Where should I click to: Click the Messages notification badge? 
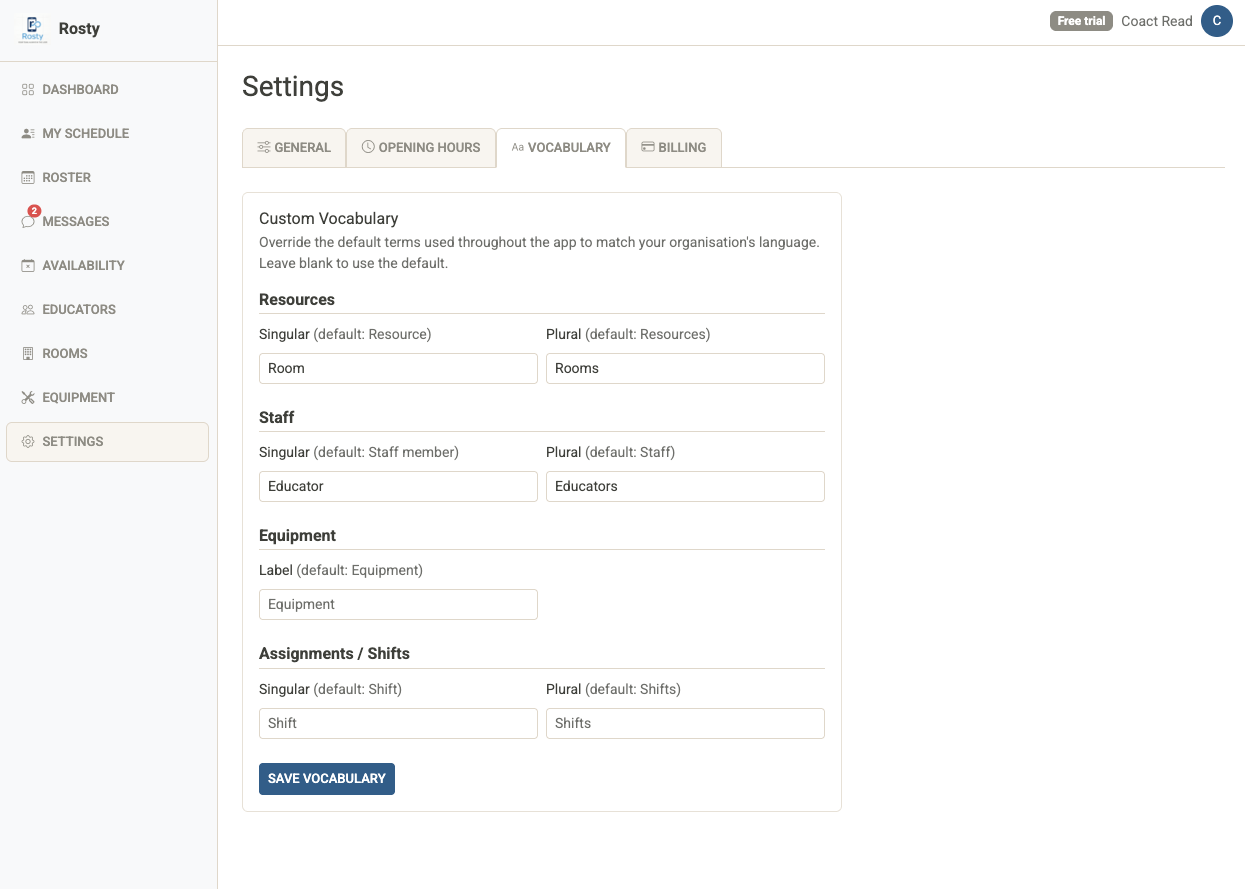tap(34, 211)
